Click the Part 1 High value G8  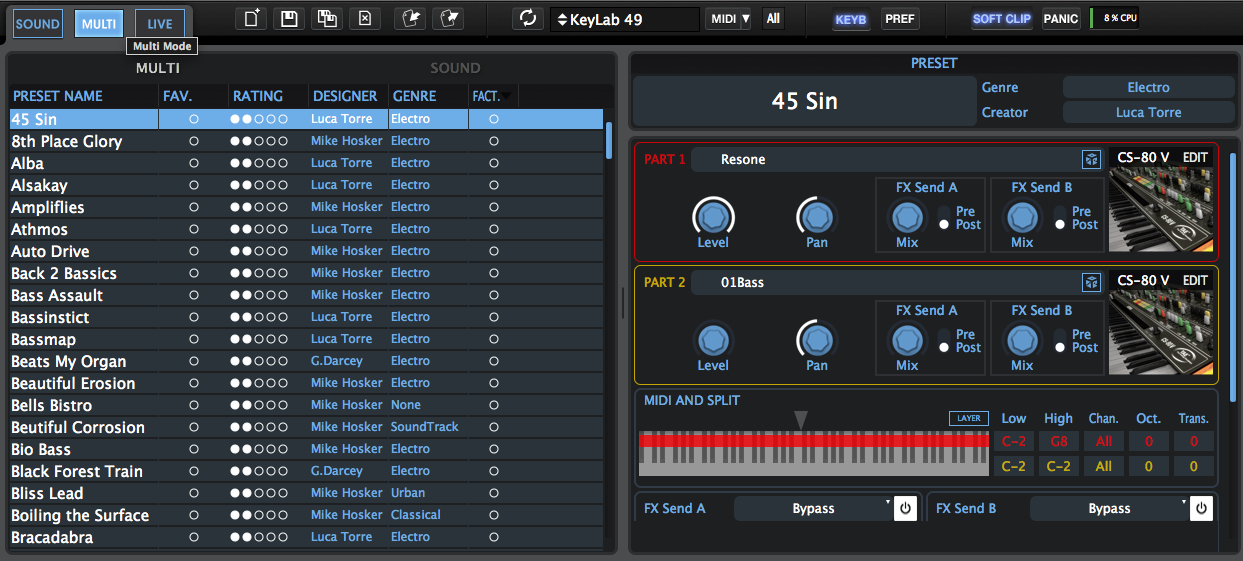pos(1058,441)
